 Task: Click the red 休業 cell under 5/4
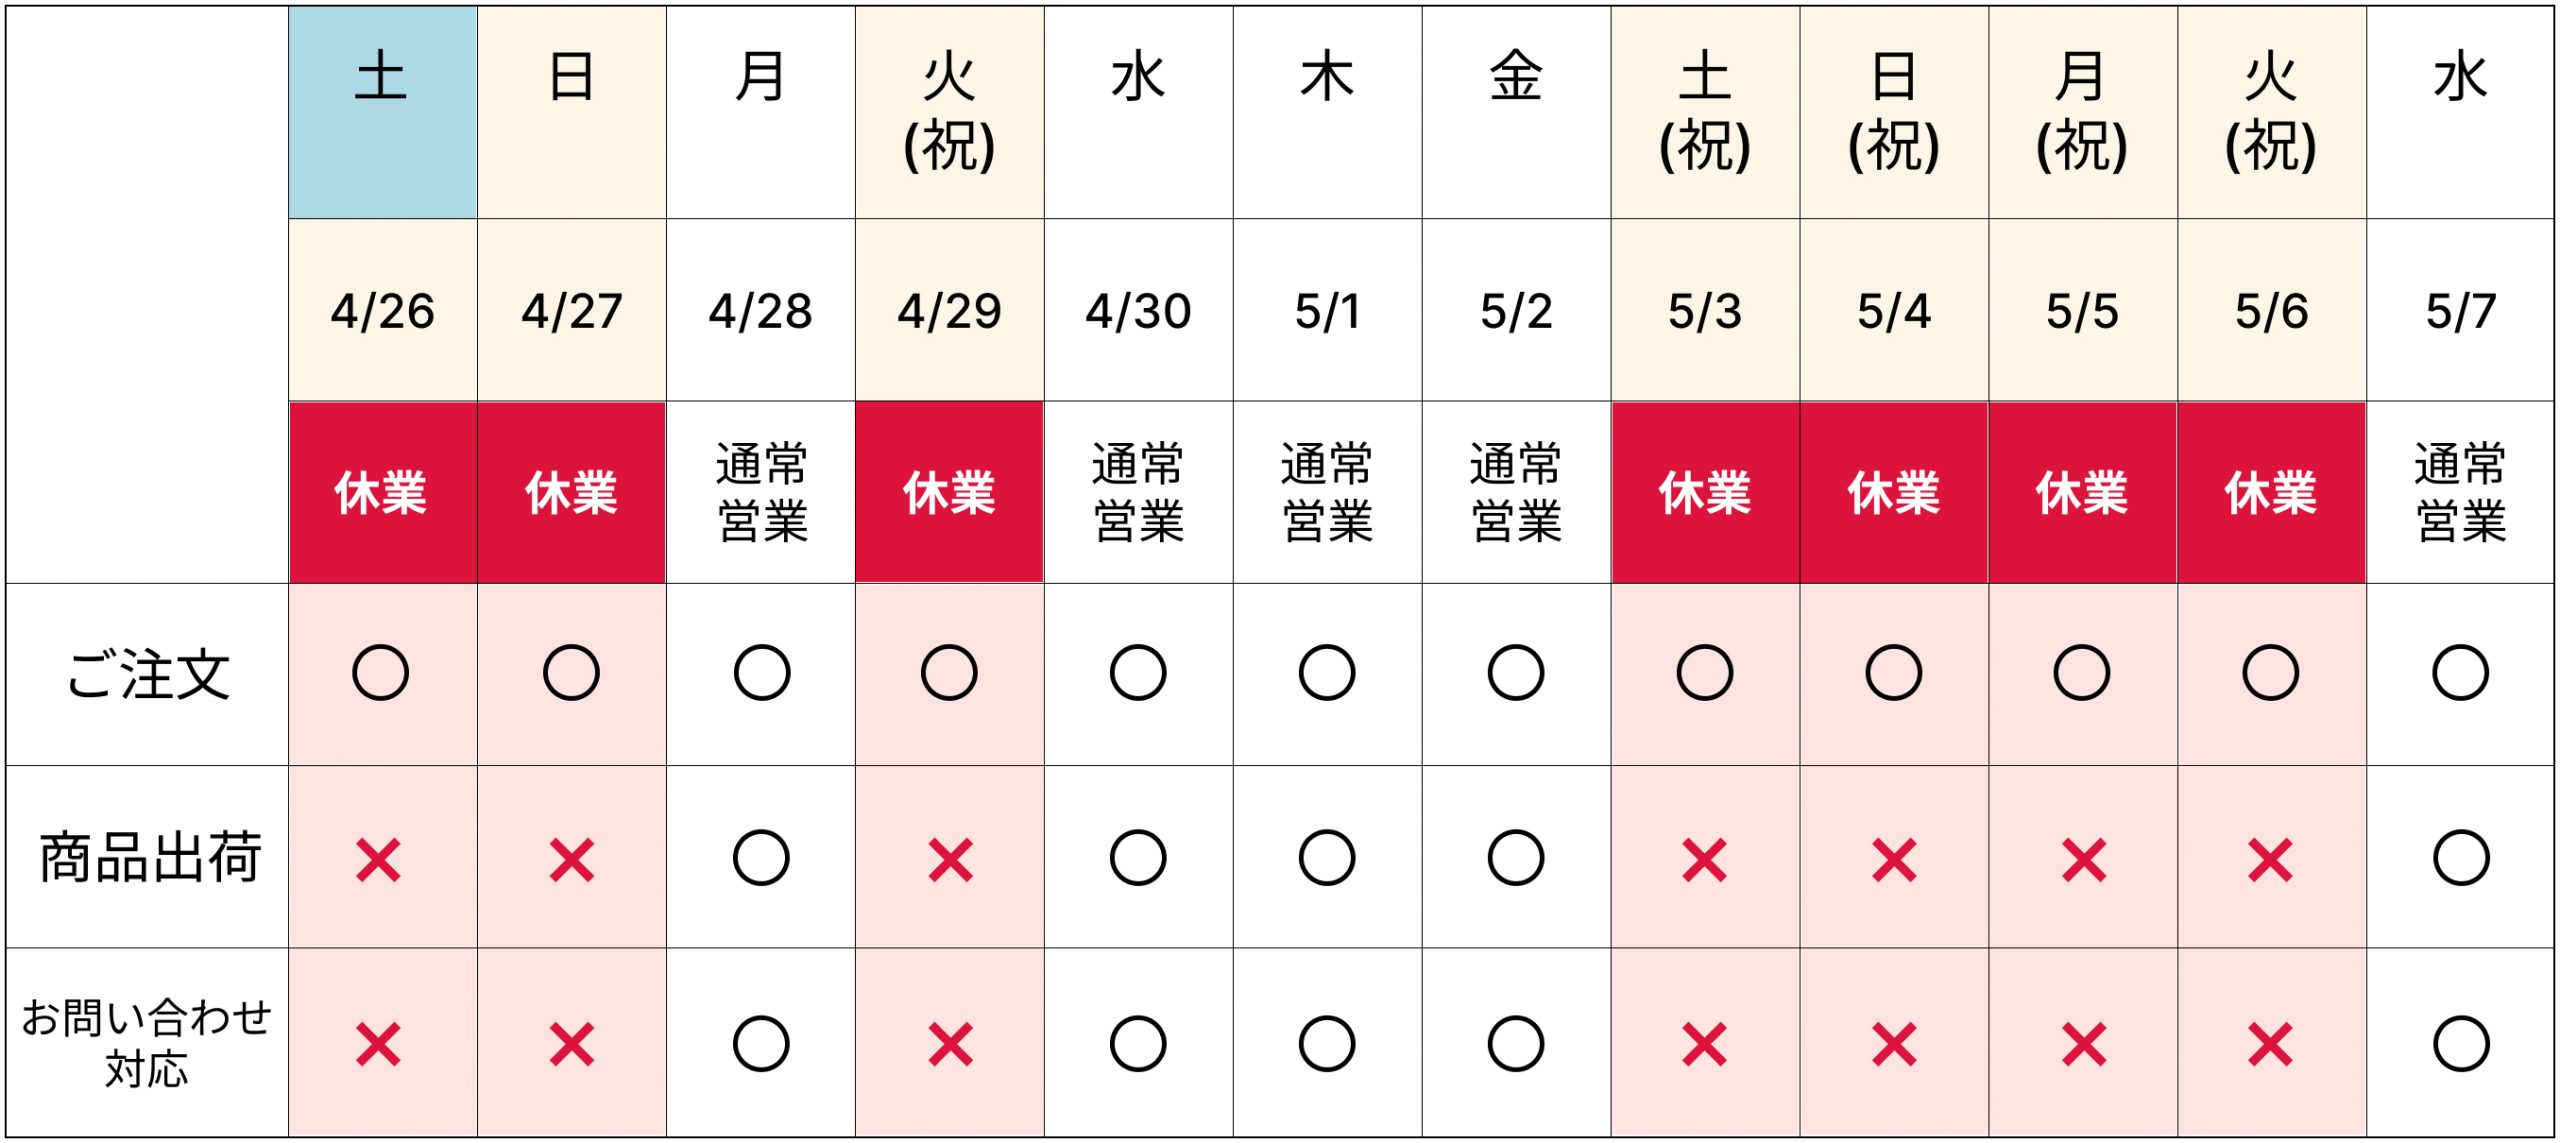click(x=1894, y=493)
